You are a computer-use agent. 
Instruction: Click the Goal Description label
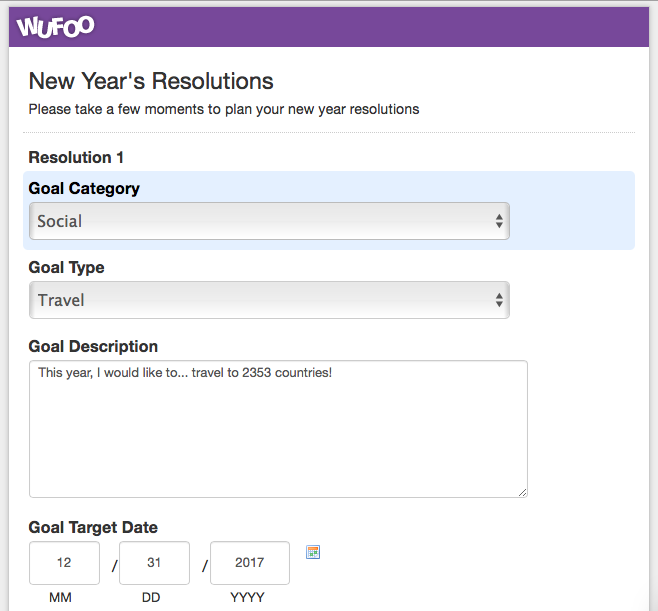coord(93,347)
